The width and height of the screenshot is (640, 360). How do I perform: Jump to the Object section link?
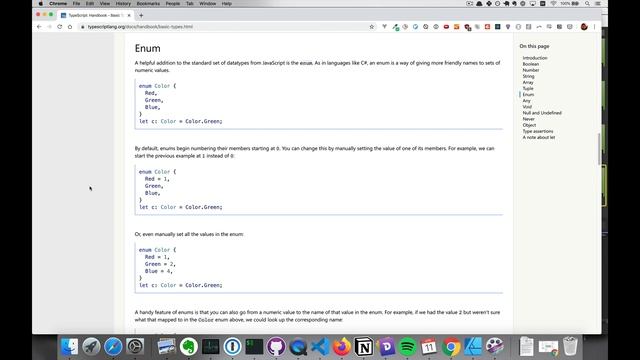pyautogui.click(x=529, y=125)
